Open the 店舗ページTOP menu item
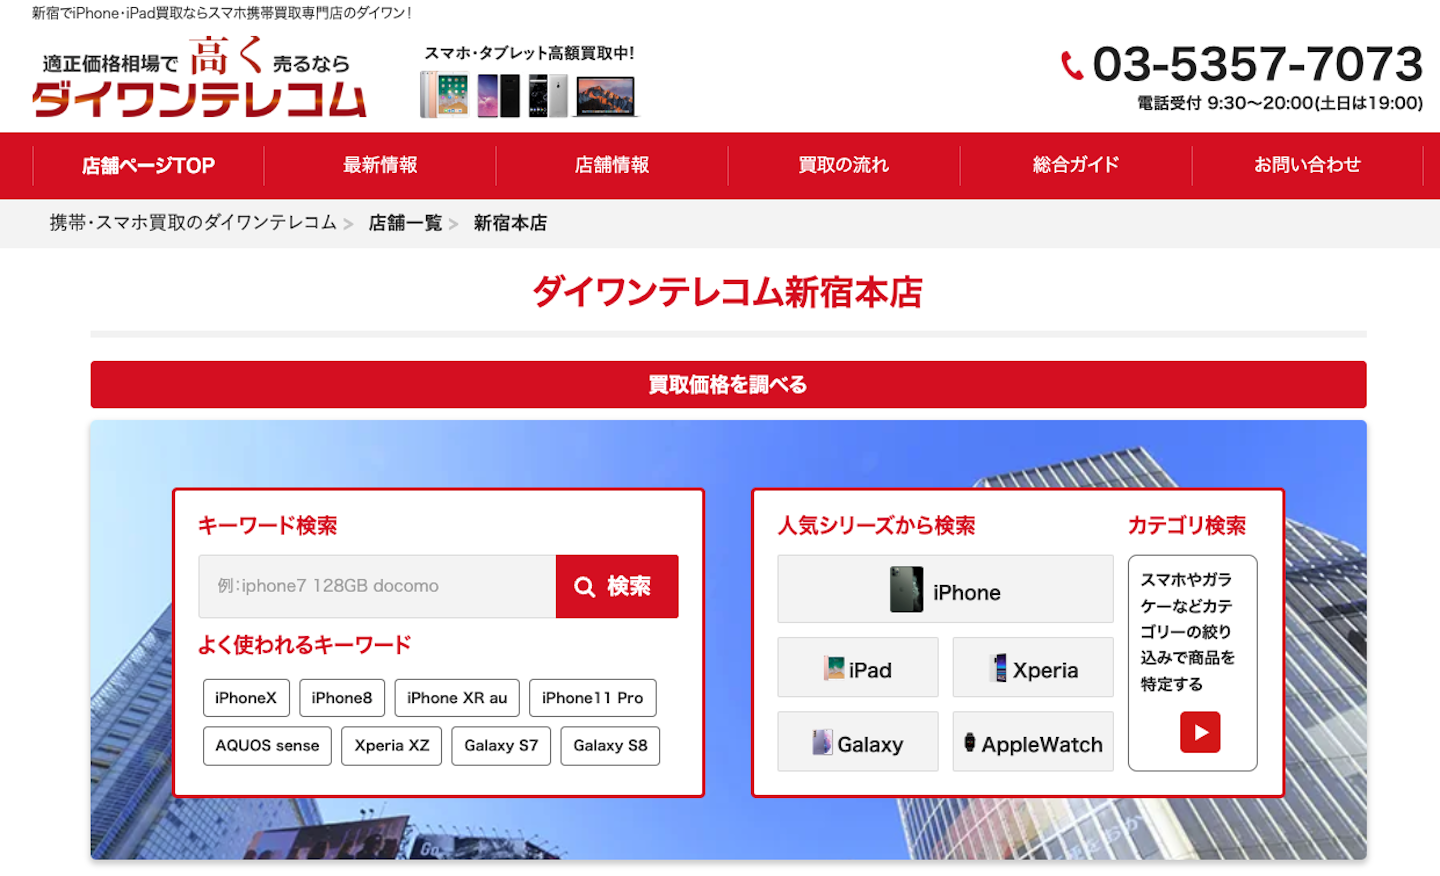Screen dimensions: 1440x876 tap(148, 165)
